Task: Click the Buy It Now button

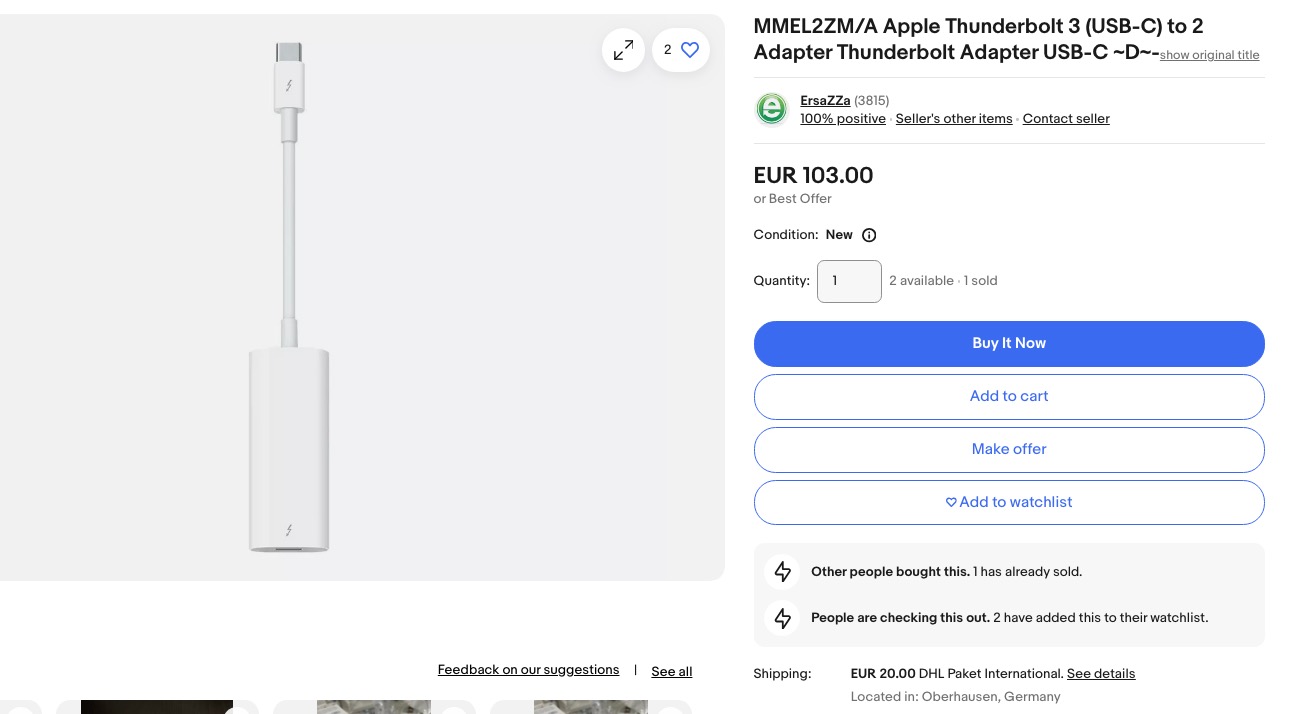Action: pos(1008,343)
